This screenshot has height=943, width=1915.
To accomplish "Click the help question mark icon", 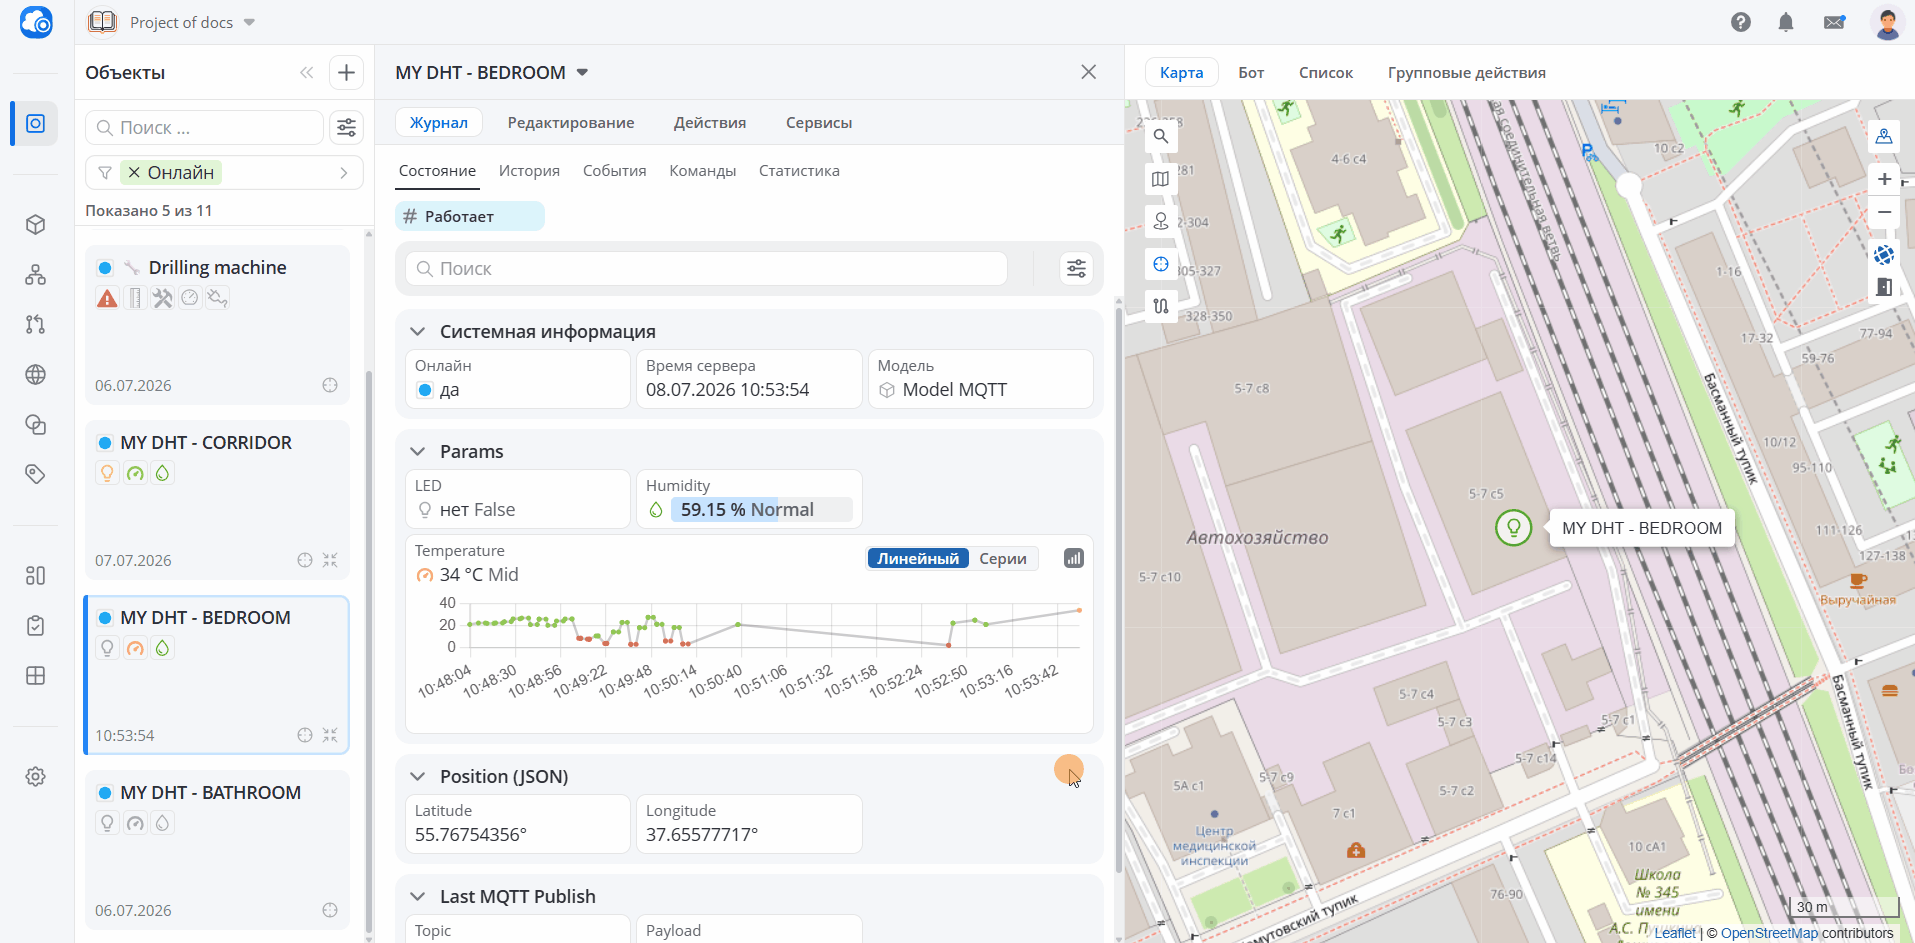I will (1741, 22).
